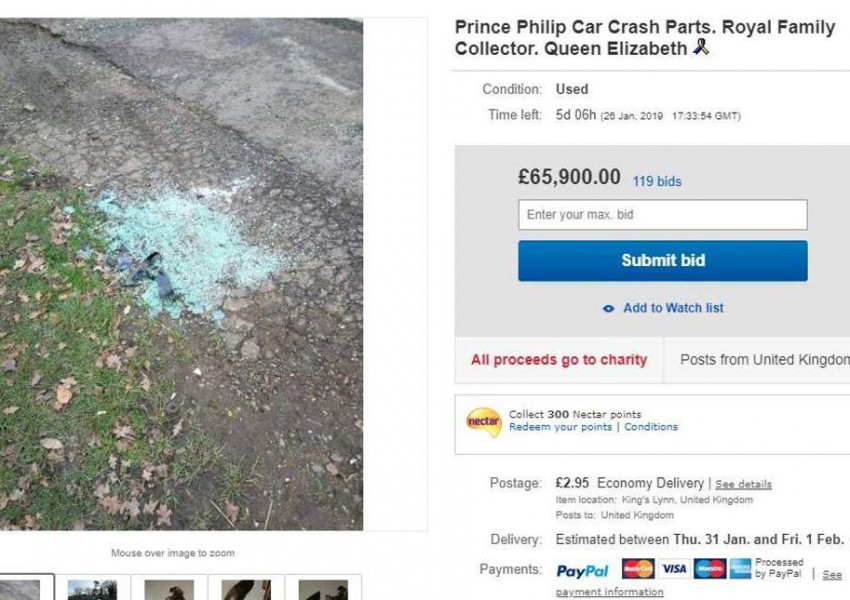
Task: Click the Mastercard payment icon
Action: [x=638, y=569]
